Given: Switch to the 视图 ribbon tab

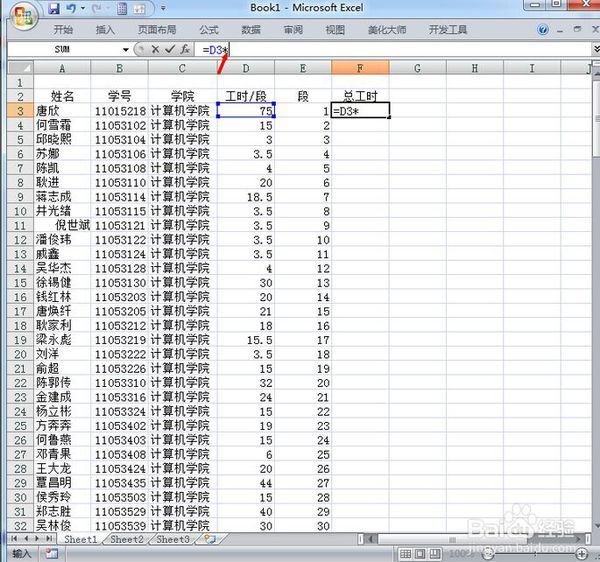Looking at the screenshot, I should click(x=335, y=29).
